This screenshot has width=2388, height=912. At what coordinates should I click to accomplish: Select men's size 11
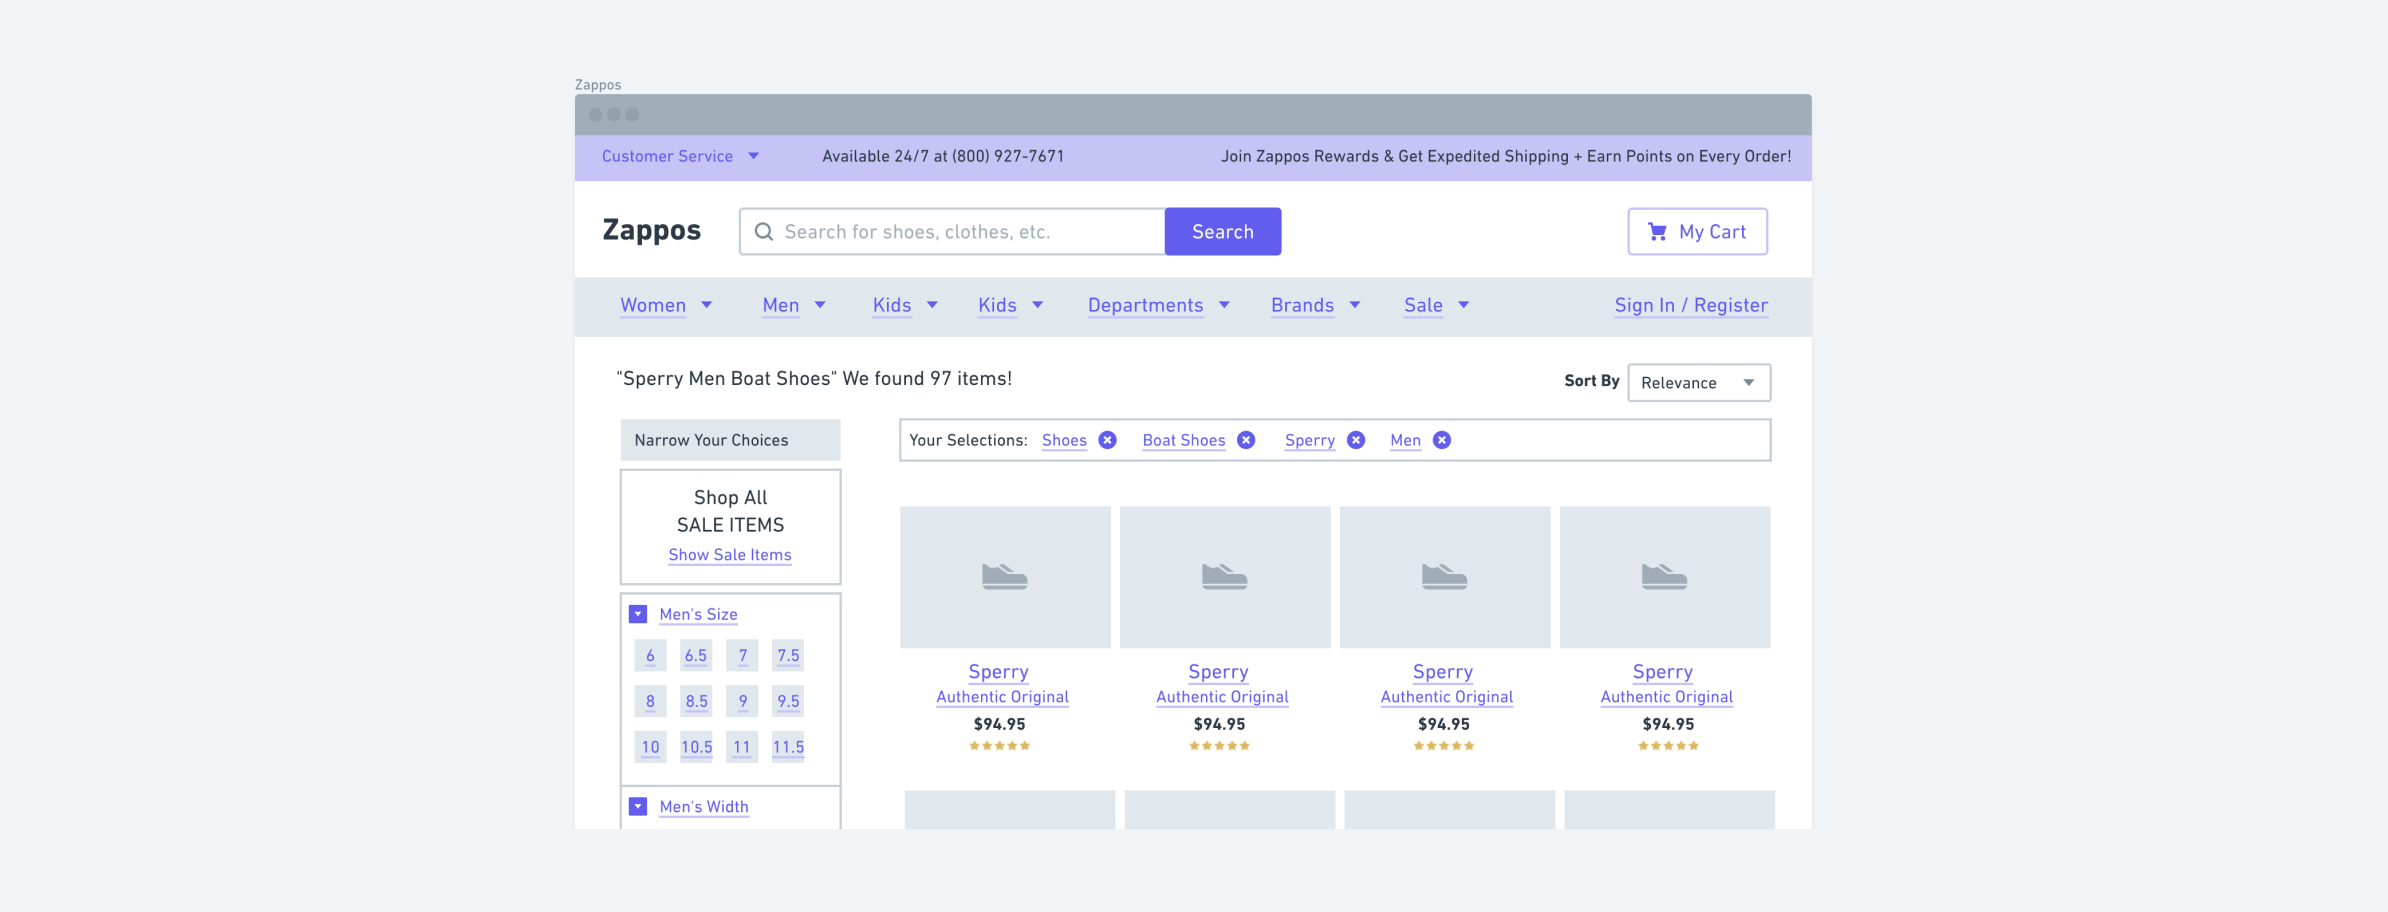point(742,747)
